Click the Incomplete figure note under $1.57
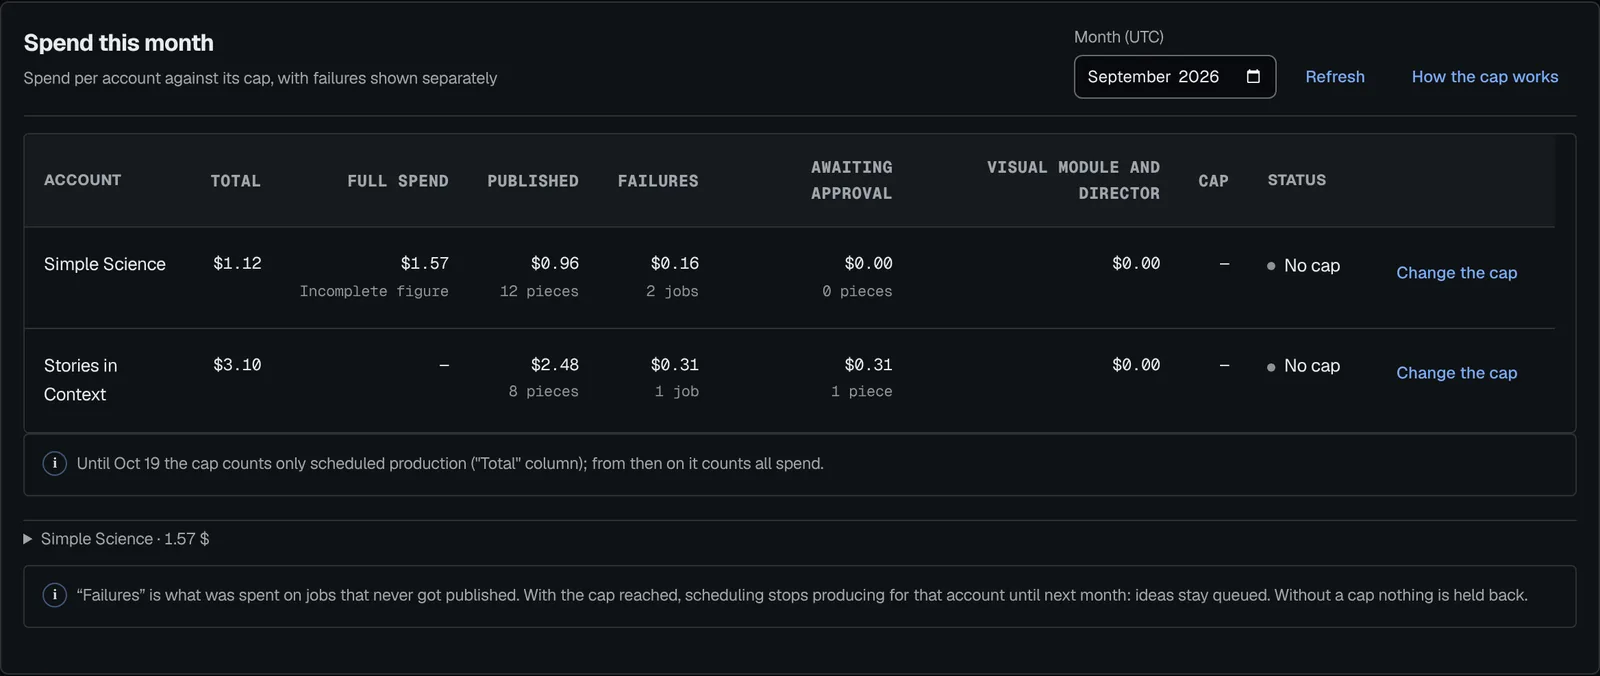Viewport: 1600px width, 676px height. (x=374, y=291)
